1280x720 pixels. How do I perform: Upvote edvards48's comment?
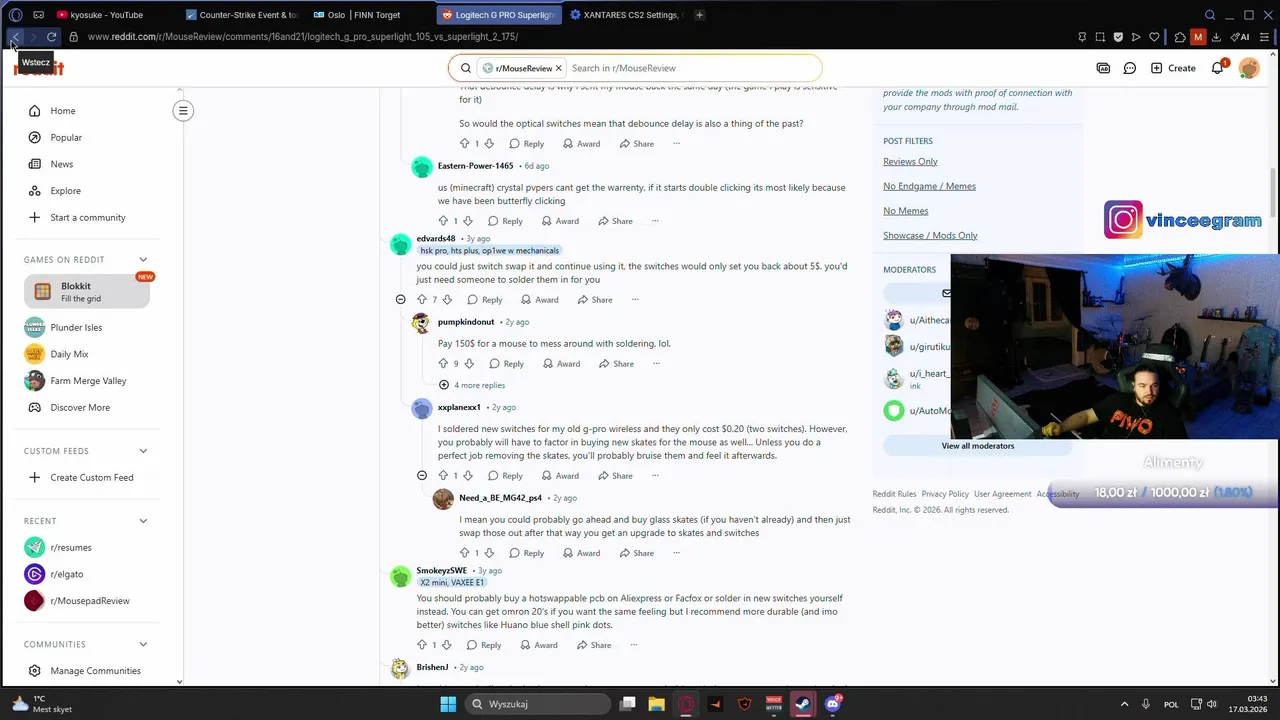(x=422, y=300)
